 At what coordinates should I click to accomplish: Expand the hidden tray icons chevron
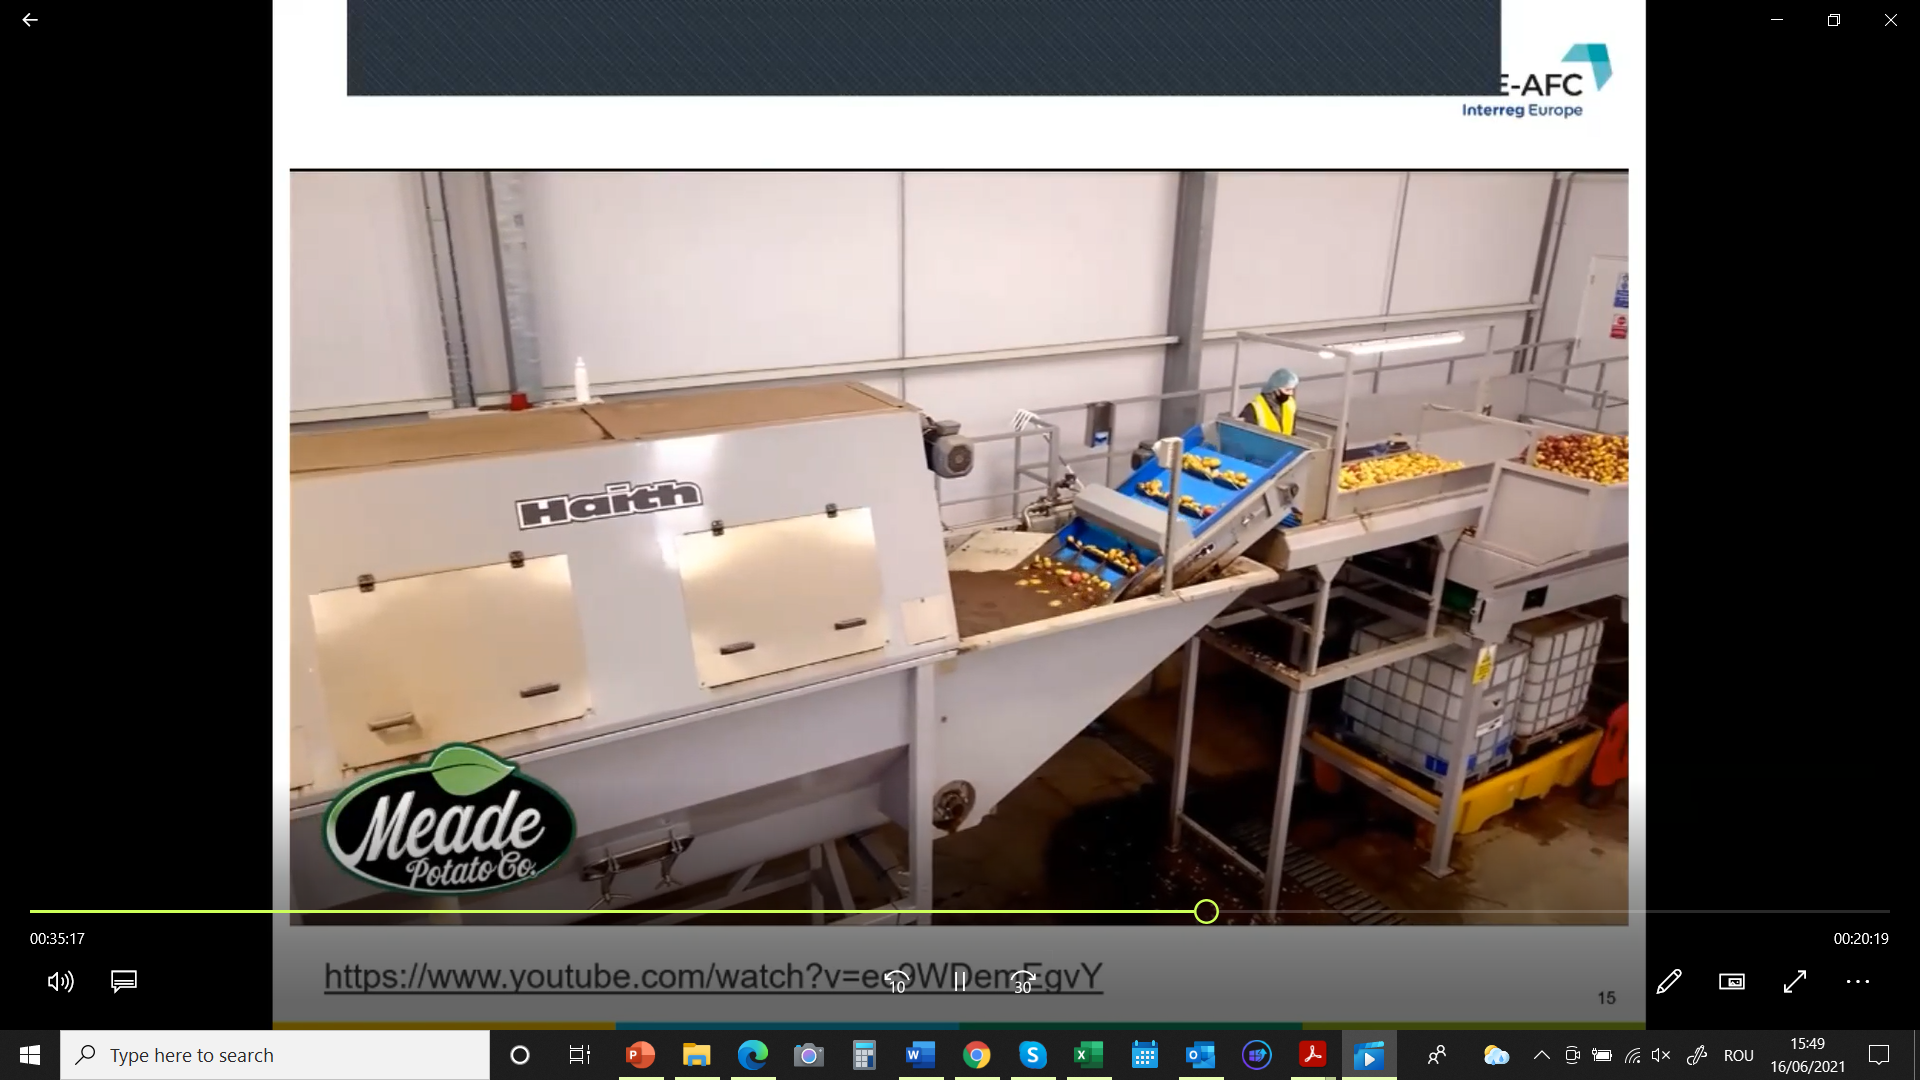point(1542,1055)
